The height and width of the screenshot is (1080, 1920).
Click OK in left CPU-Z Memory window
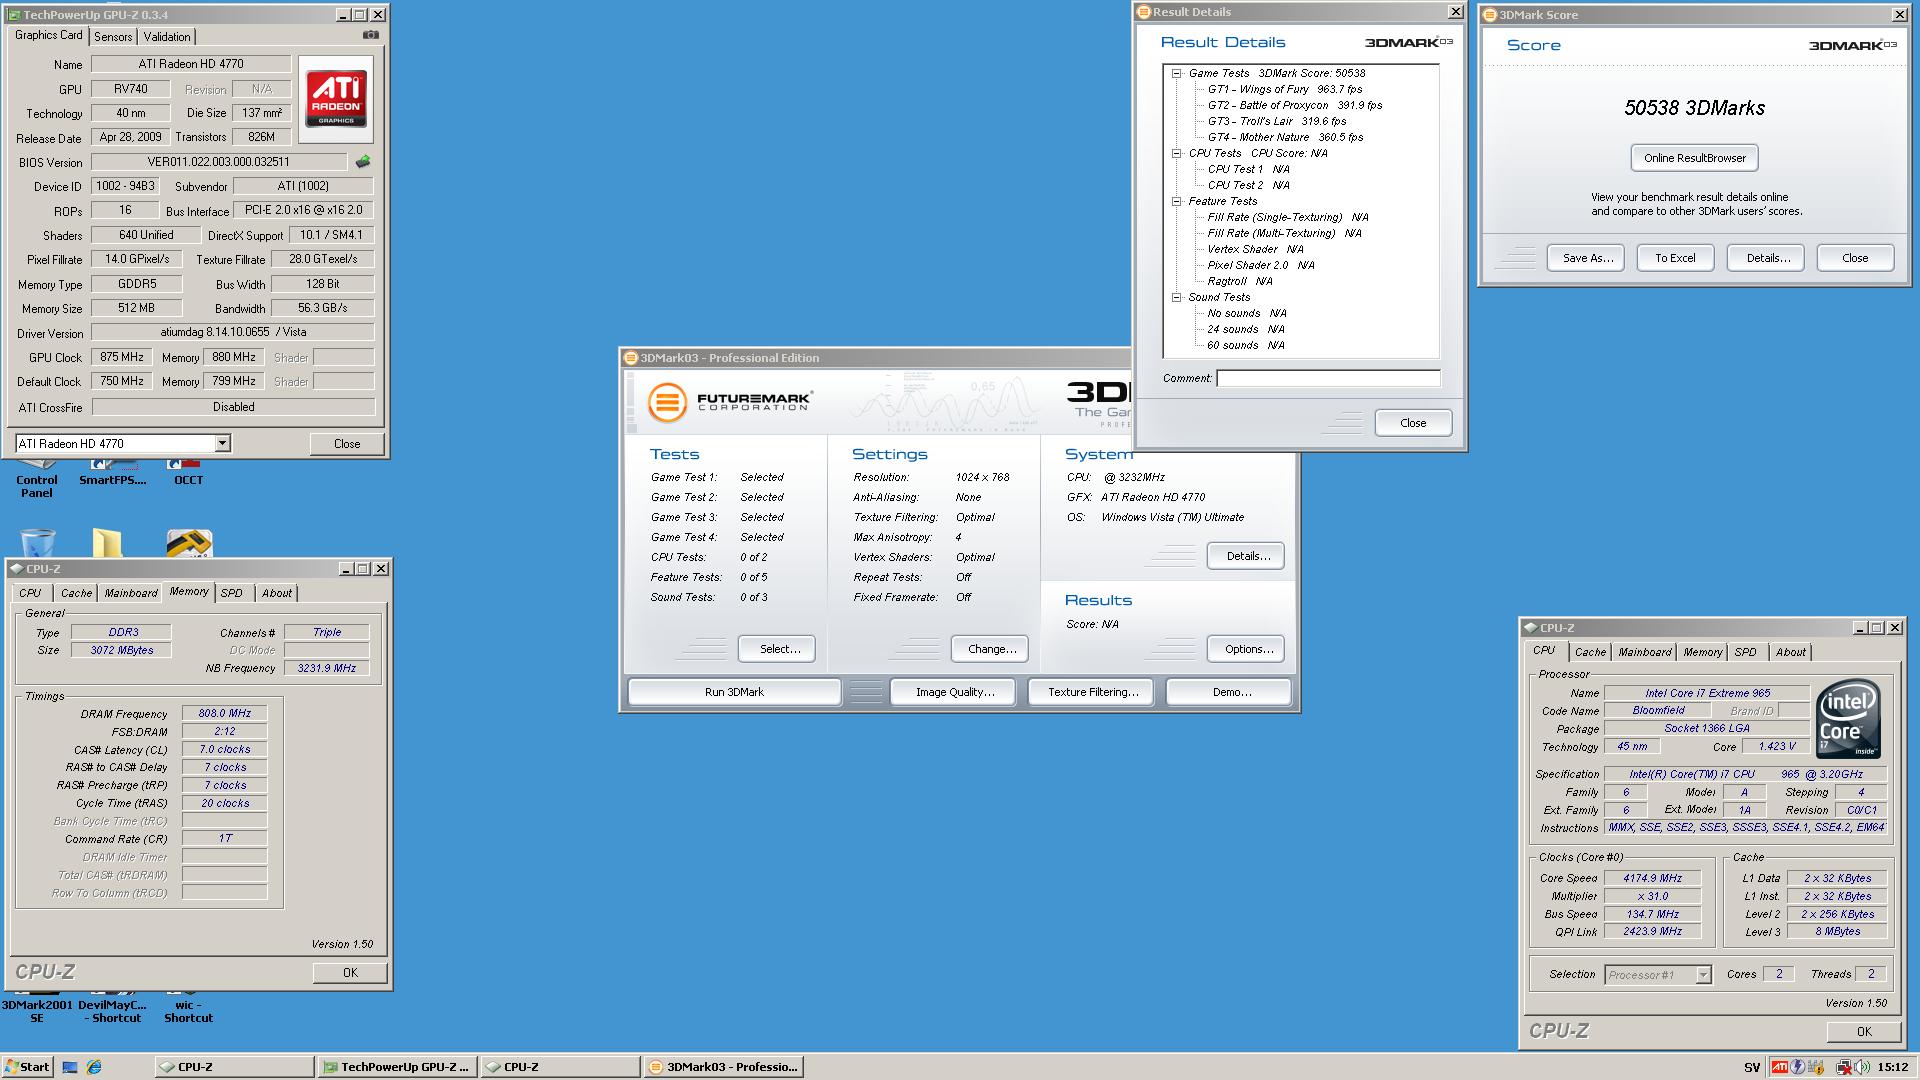350,973
